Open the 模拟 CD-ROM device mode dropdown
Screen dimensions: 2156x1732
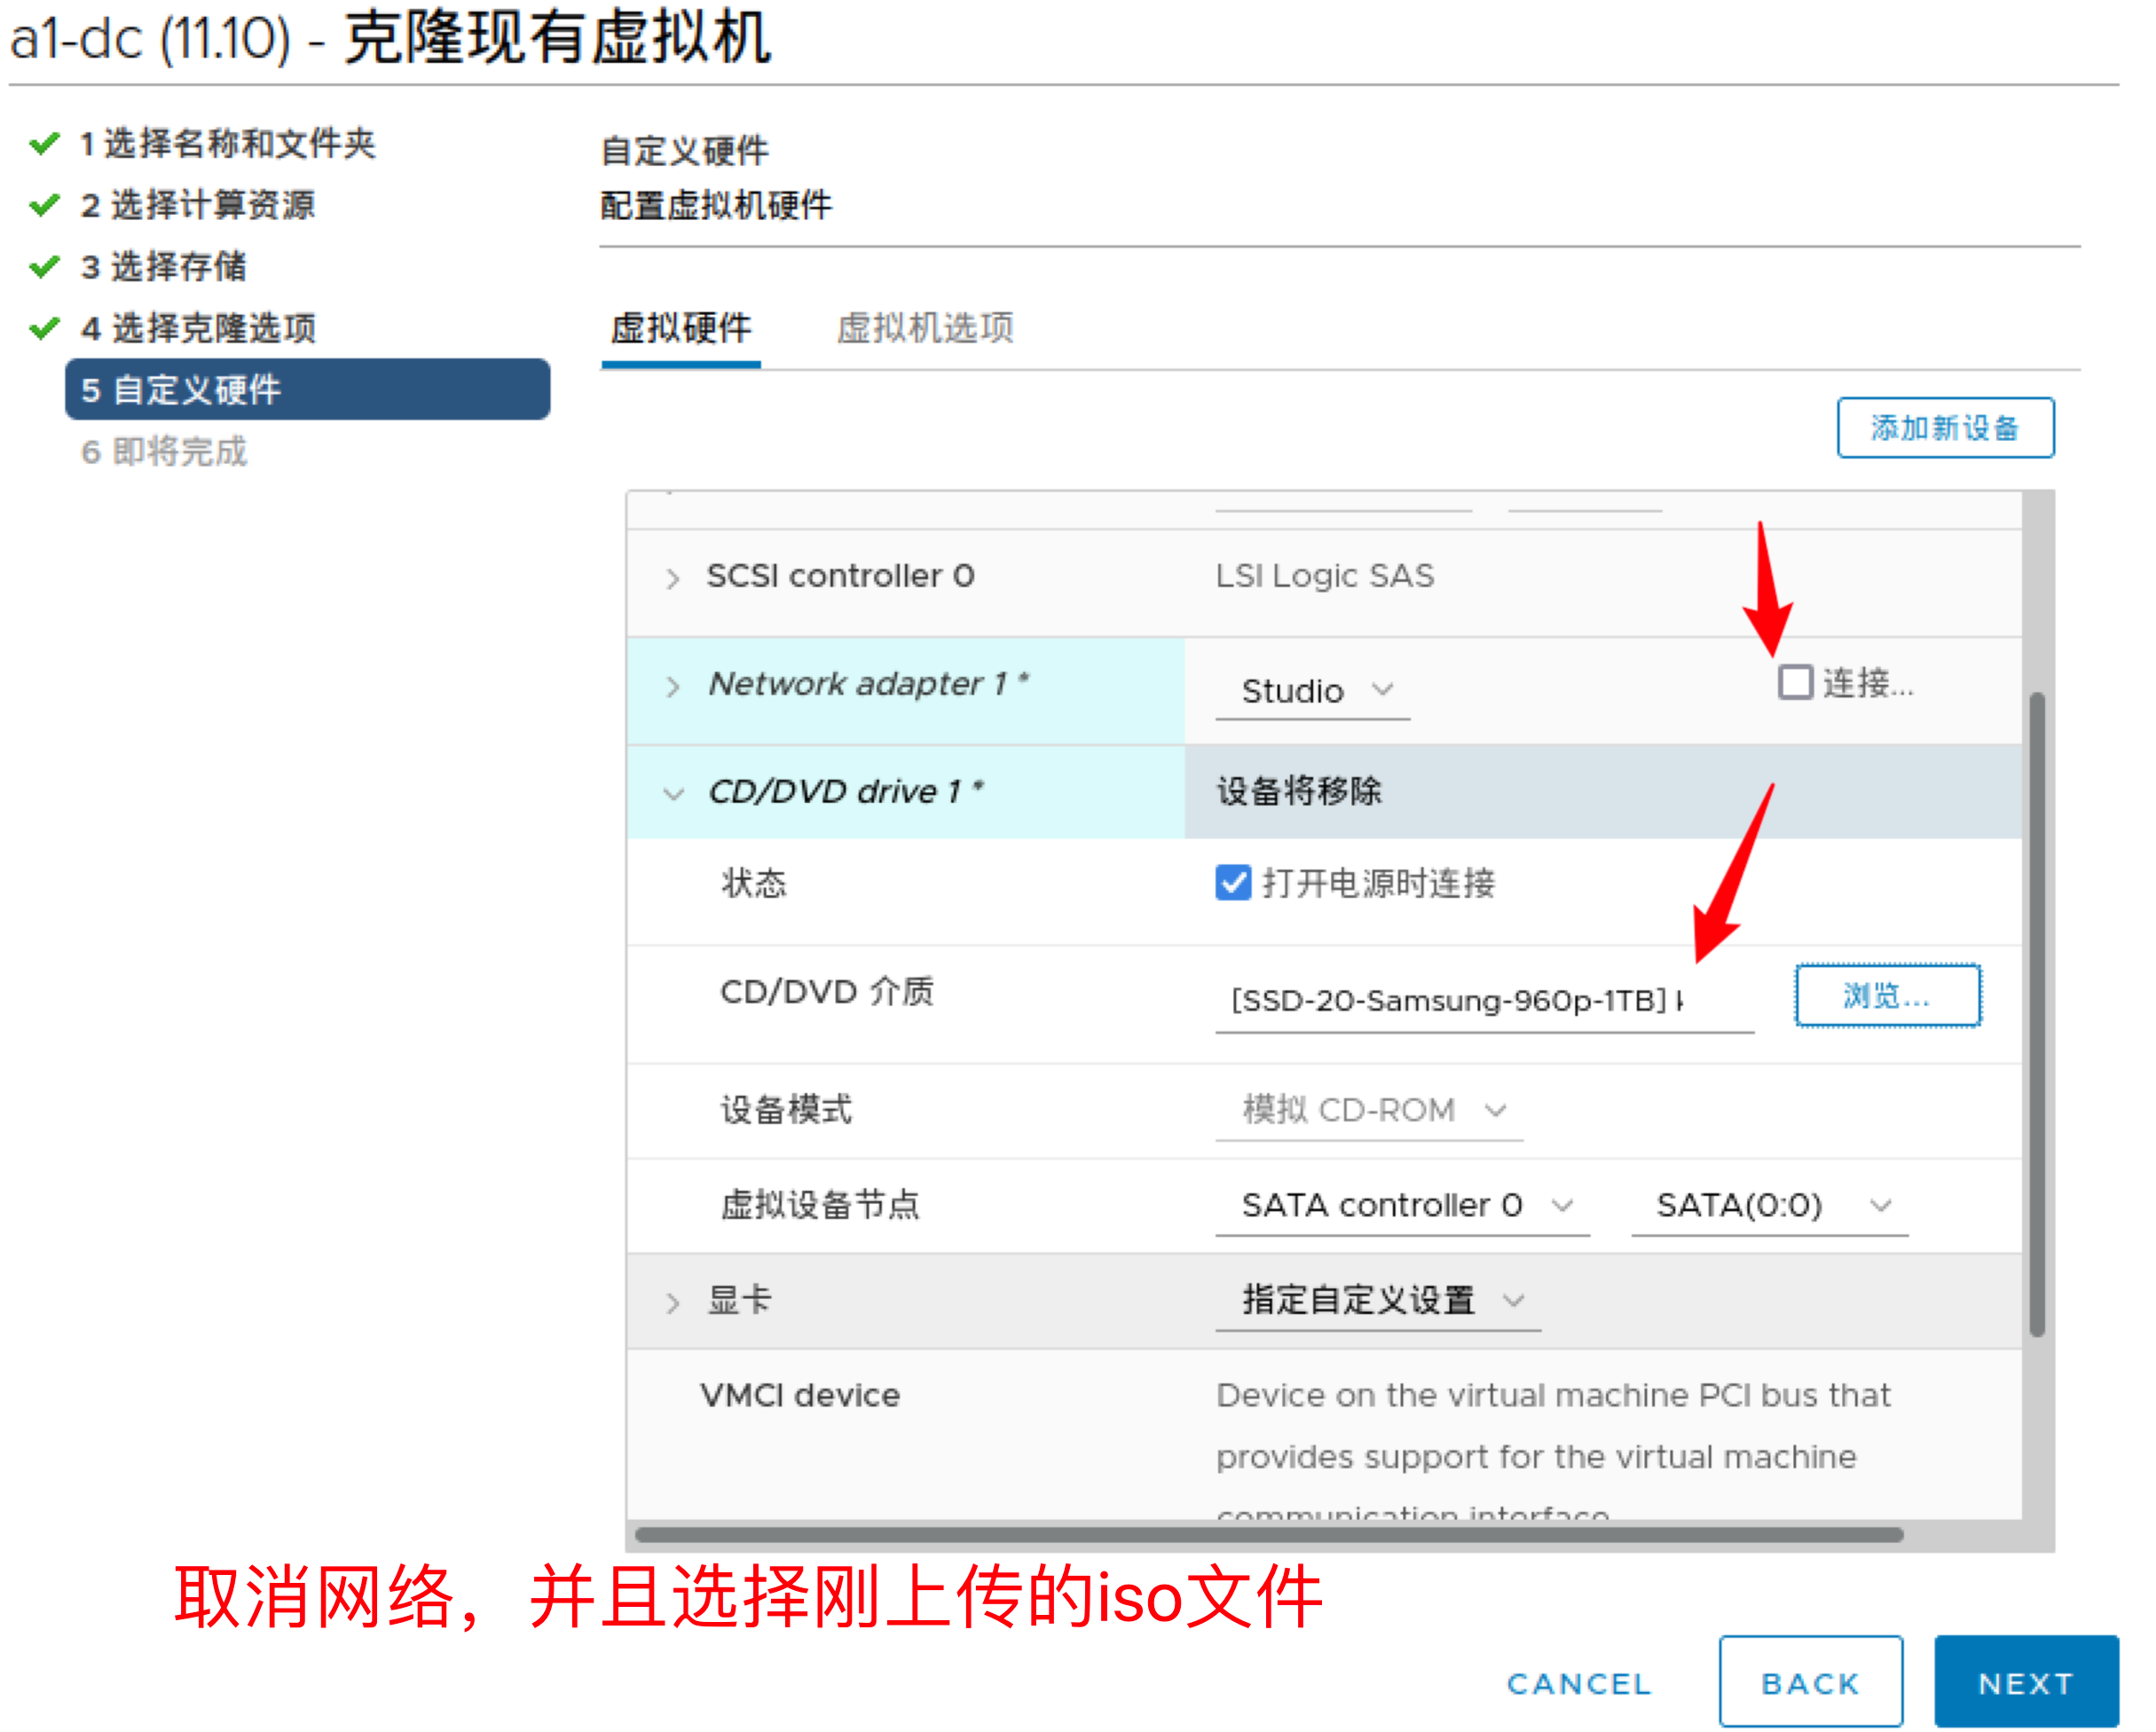(1371, 1110)
